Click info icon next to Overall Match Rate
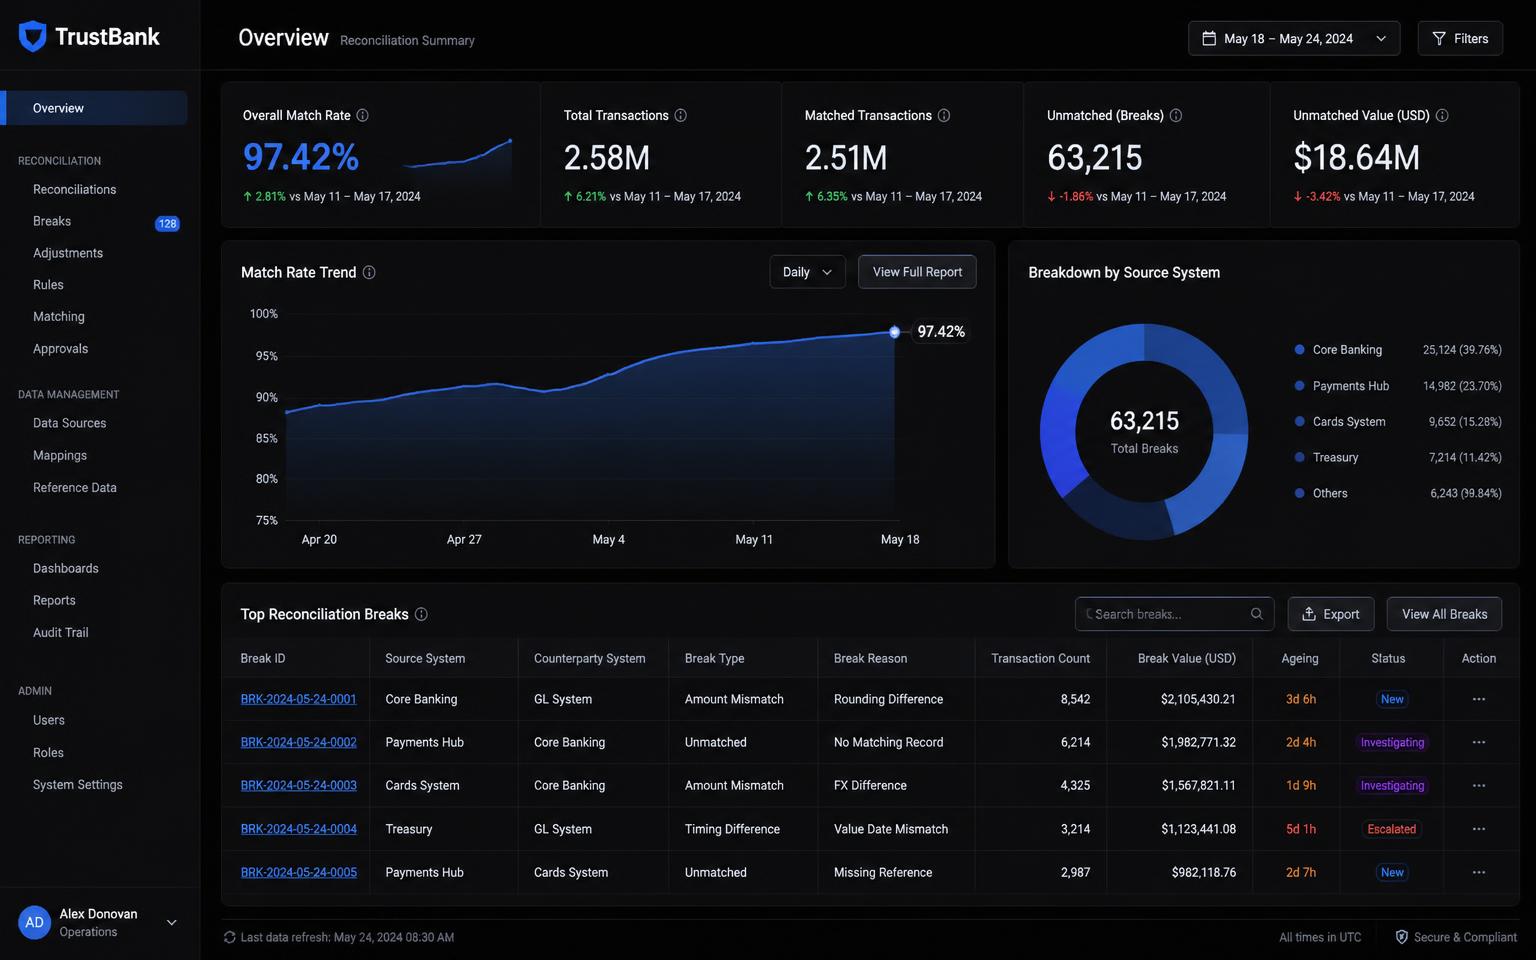1536x960 pixels. point(363,115)
